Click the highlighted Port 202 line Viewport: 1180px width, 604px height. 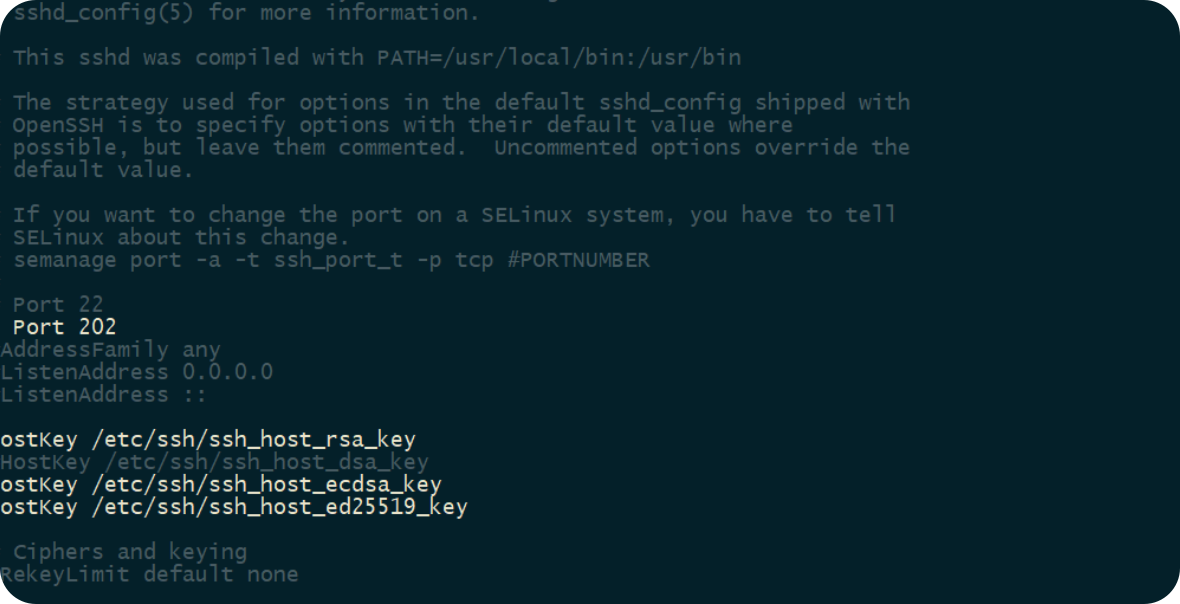click(x=65, y=327)
